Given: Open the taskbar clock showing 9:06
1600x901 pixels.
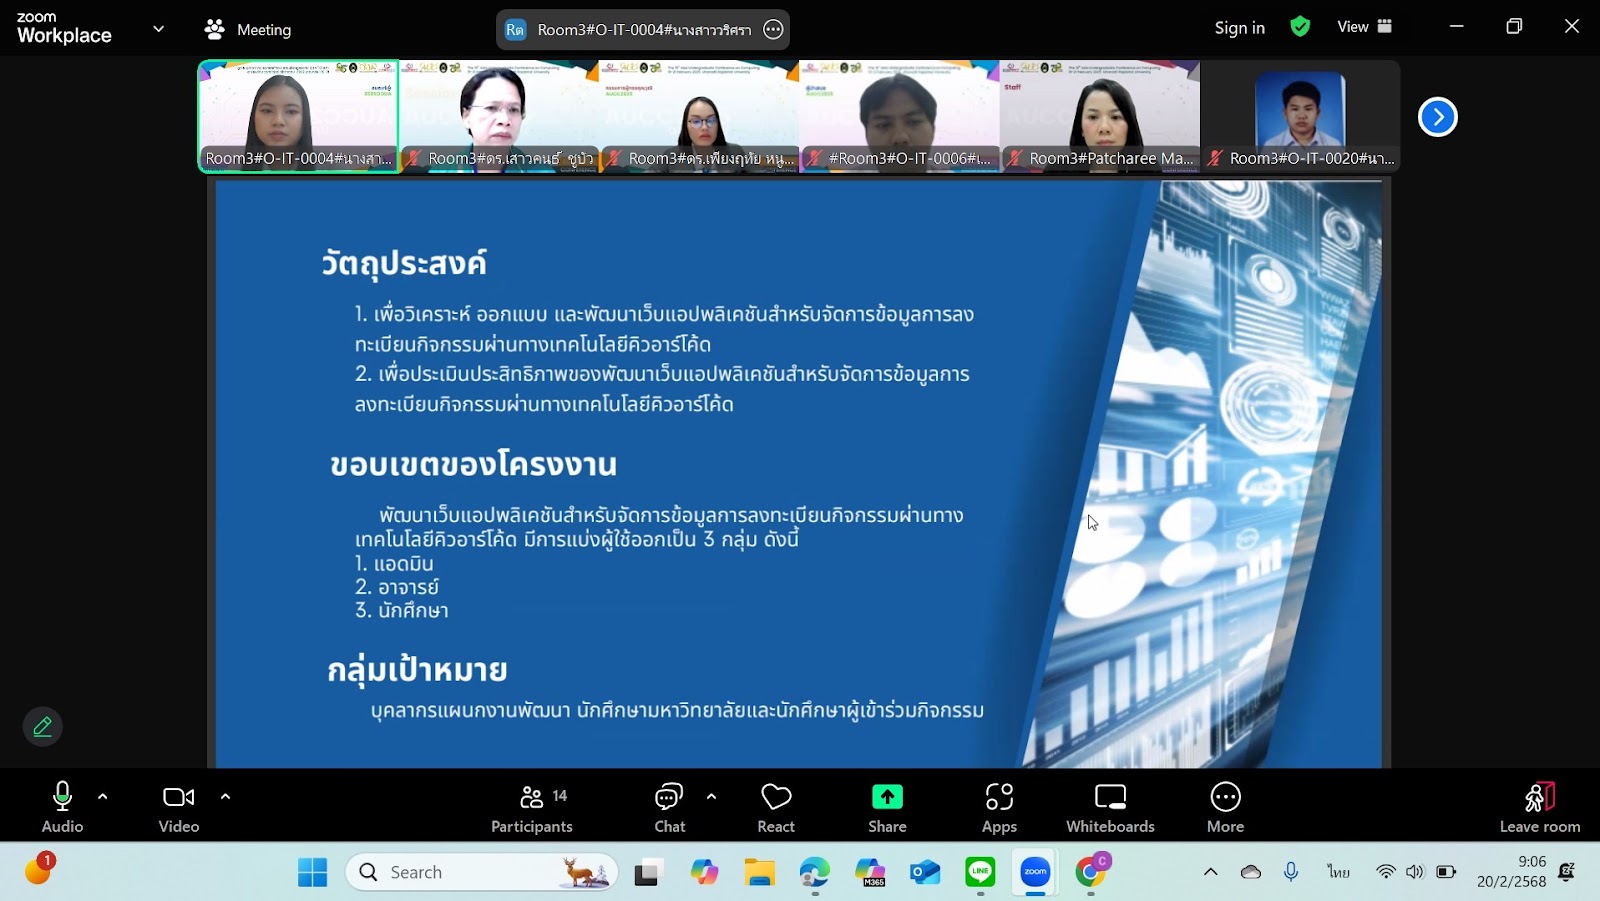Looking at the screenshot, I should 1511,872.
